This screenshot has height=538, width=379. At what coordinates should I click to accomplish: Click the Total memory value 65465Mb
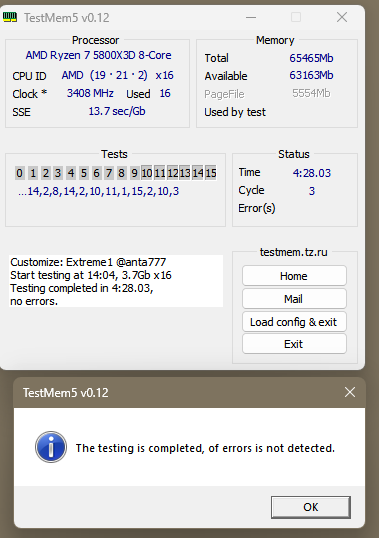click(x=311, y=58)
